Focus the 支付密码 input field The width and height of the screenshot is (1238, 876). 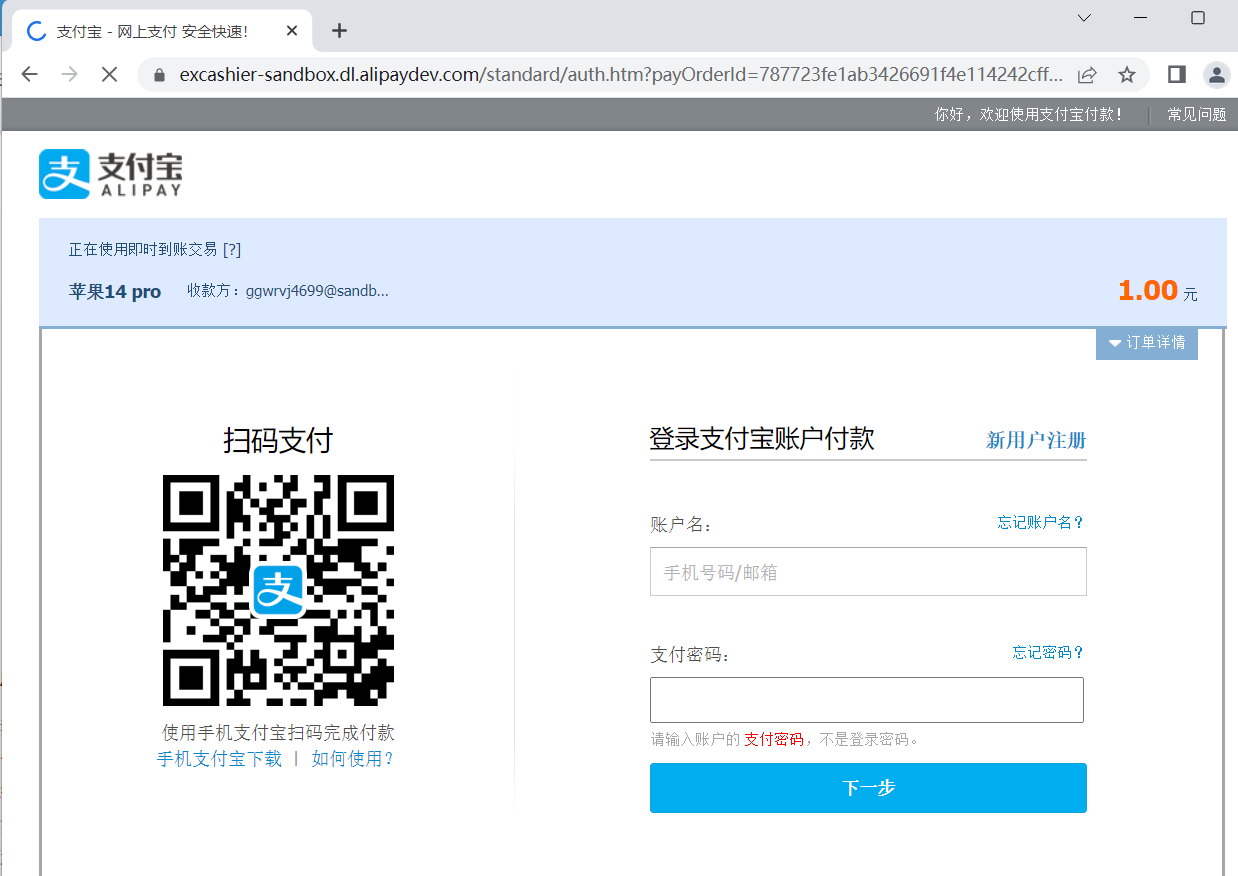867,700
